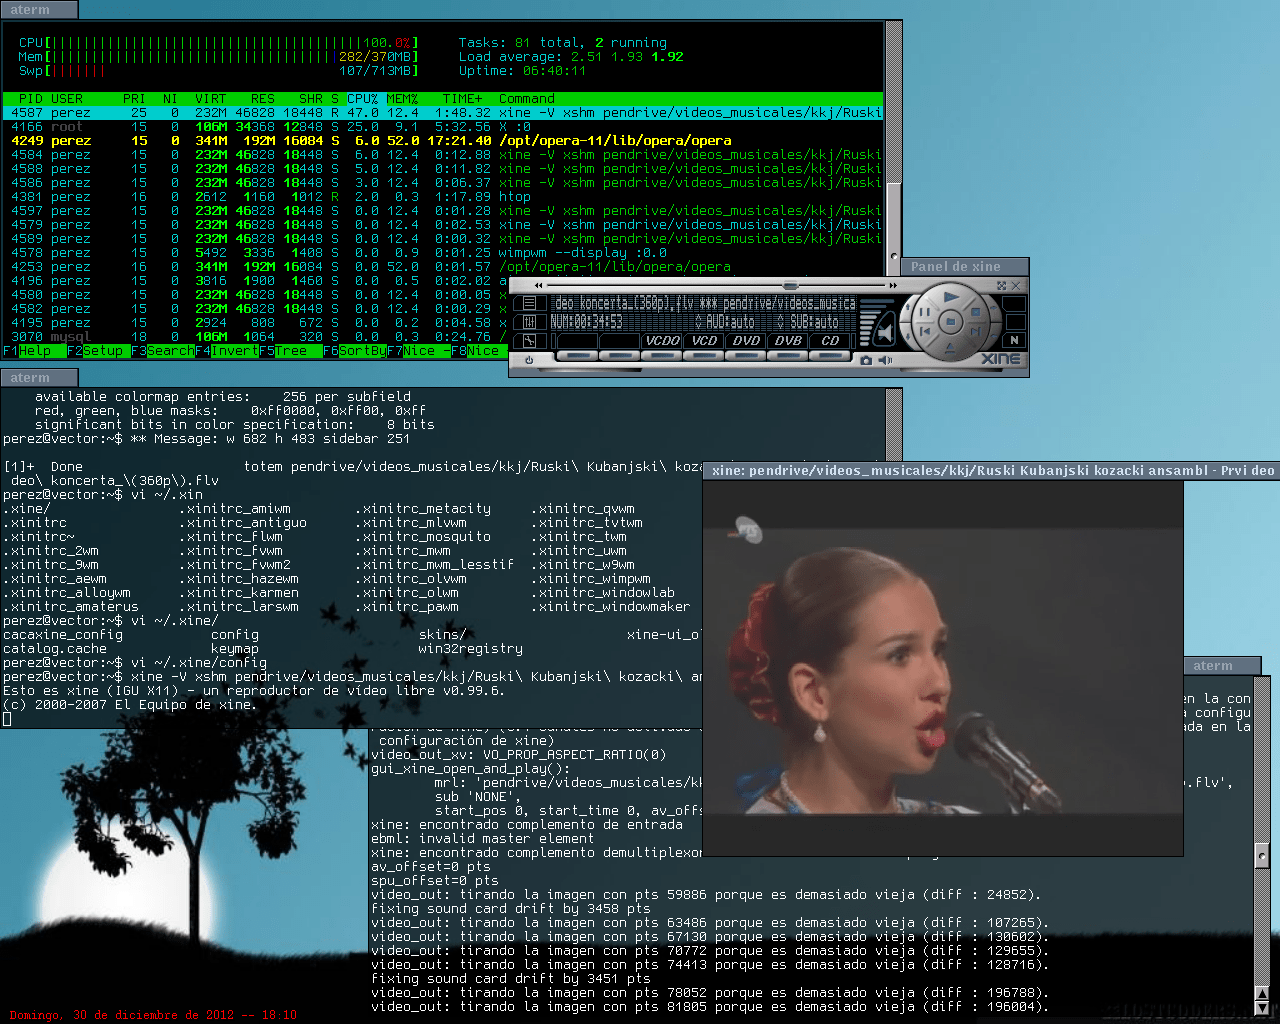Click F4 Invert in htop
This screenshot has width=1280, height=1024.
[227, 351]
